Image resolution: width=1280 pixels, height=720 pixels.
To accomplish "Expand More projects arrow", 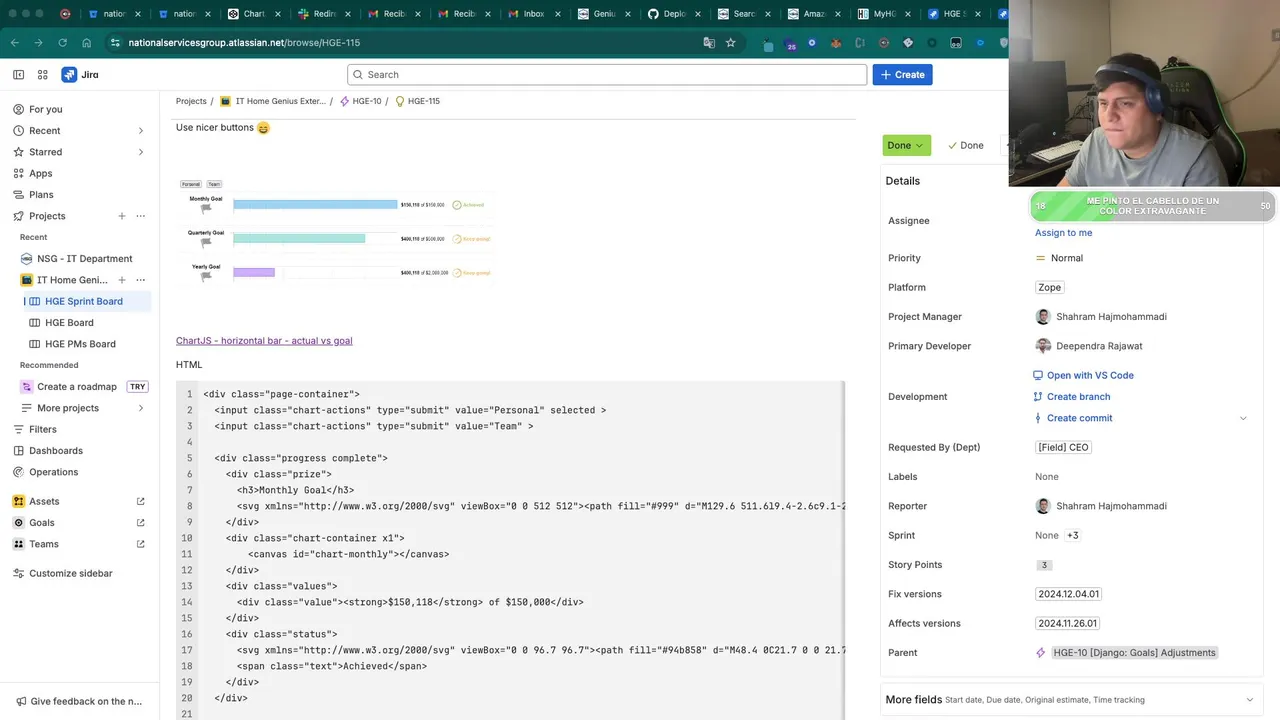I will click(x=140, y=408).
